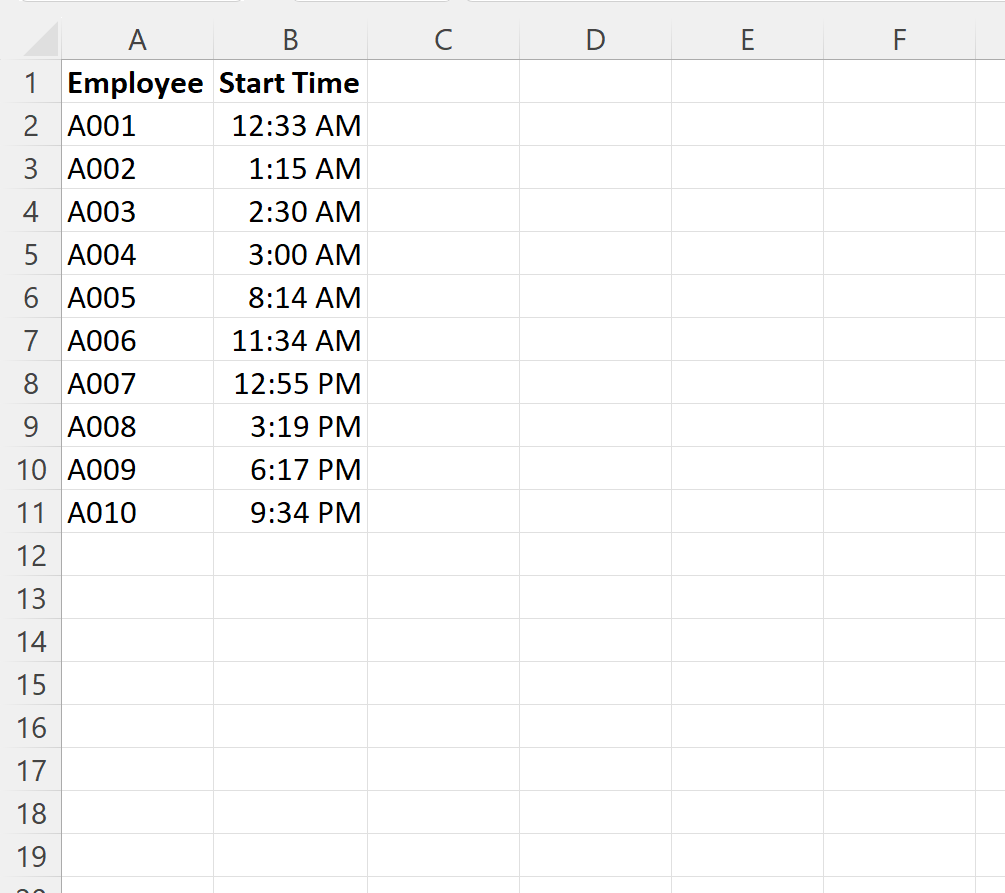Viewport: 1005px width, 893px height.
Task: Select column A header
Action: [x=137, y=40]
